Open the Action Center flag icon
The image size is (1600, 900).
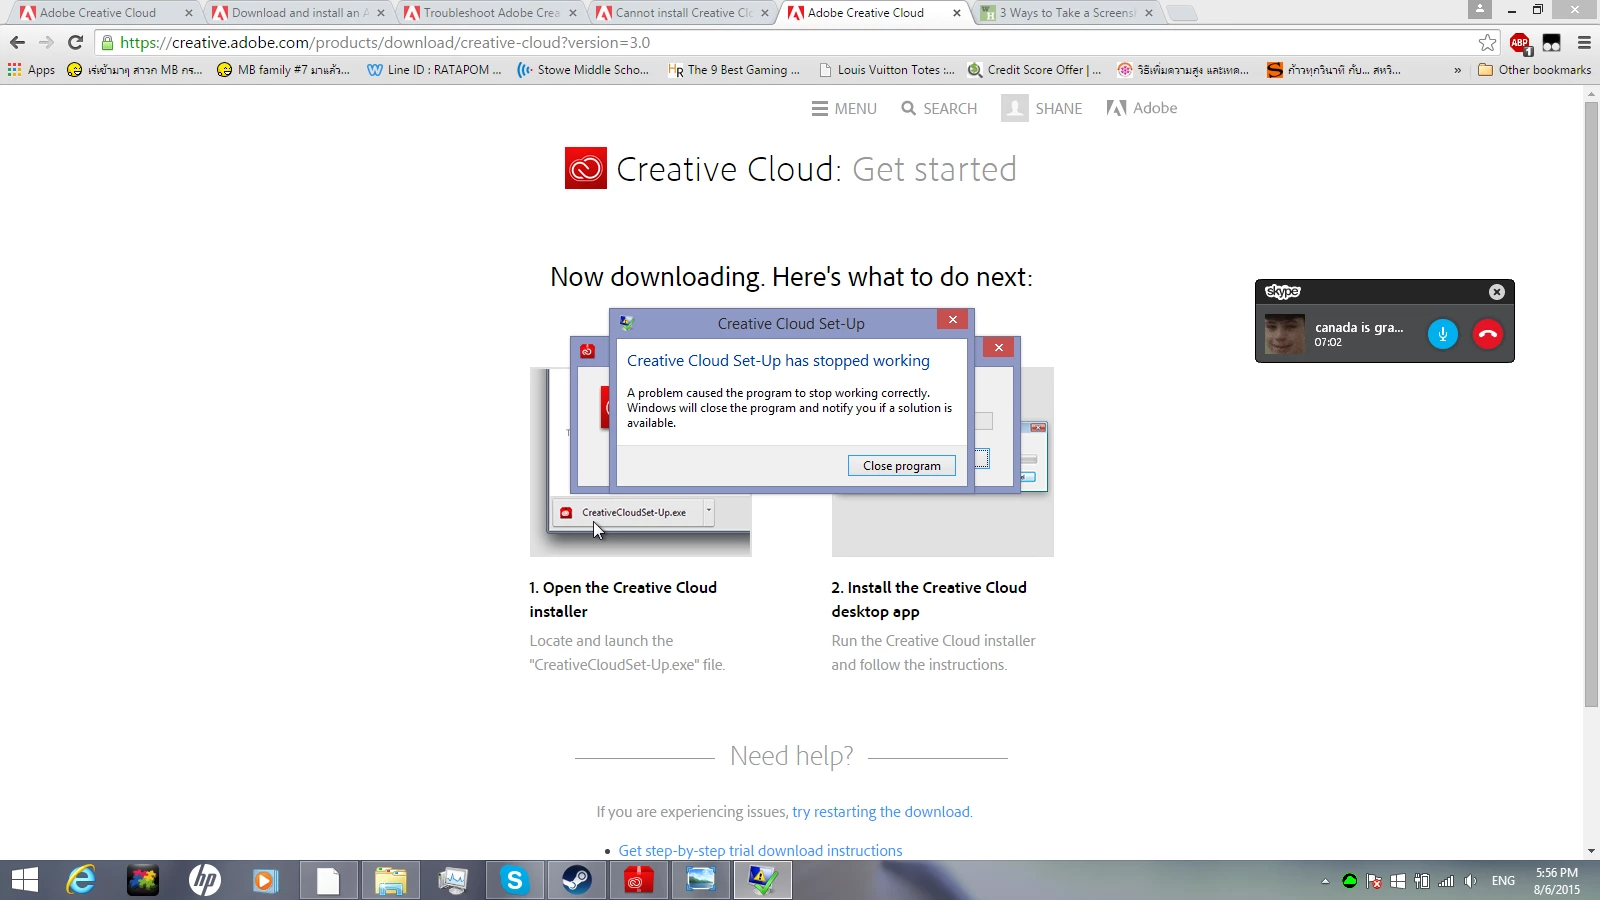click(x=1374, y=881)
